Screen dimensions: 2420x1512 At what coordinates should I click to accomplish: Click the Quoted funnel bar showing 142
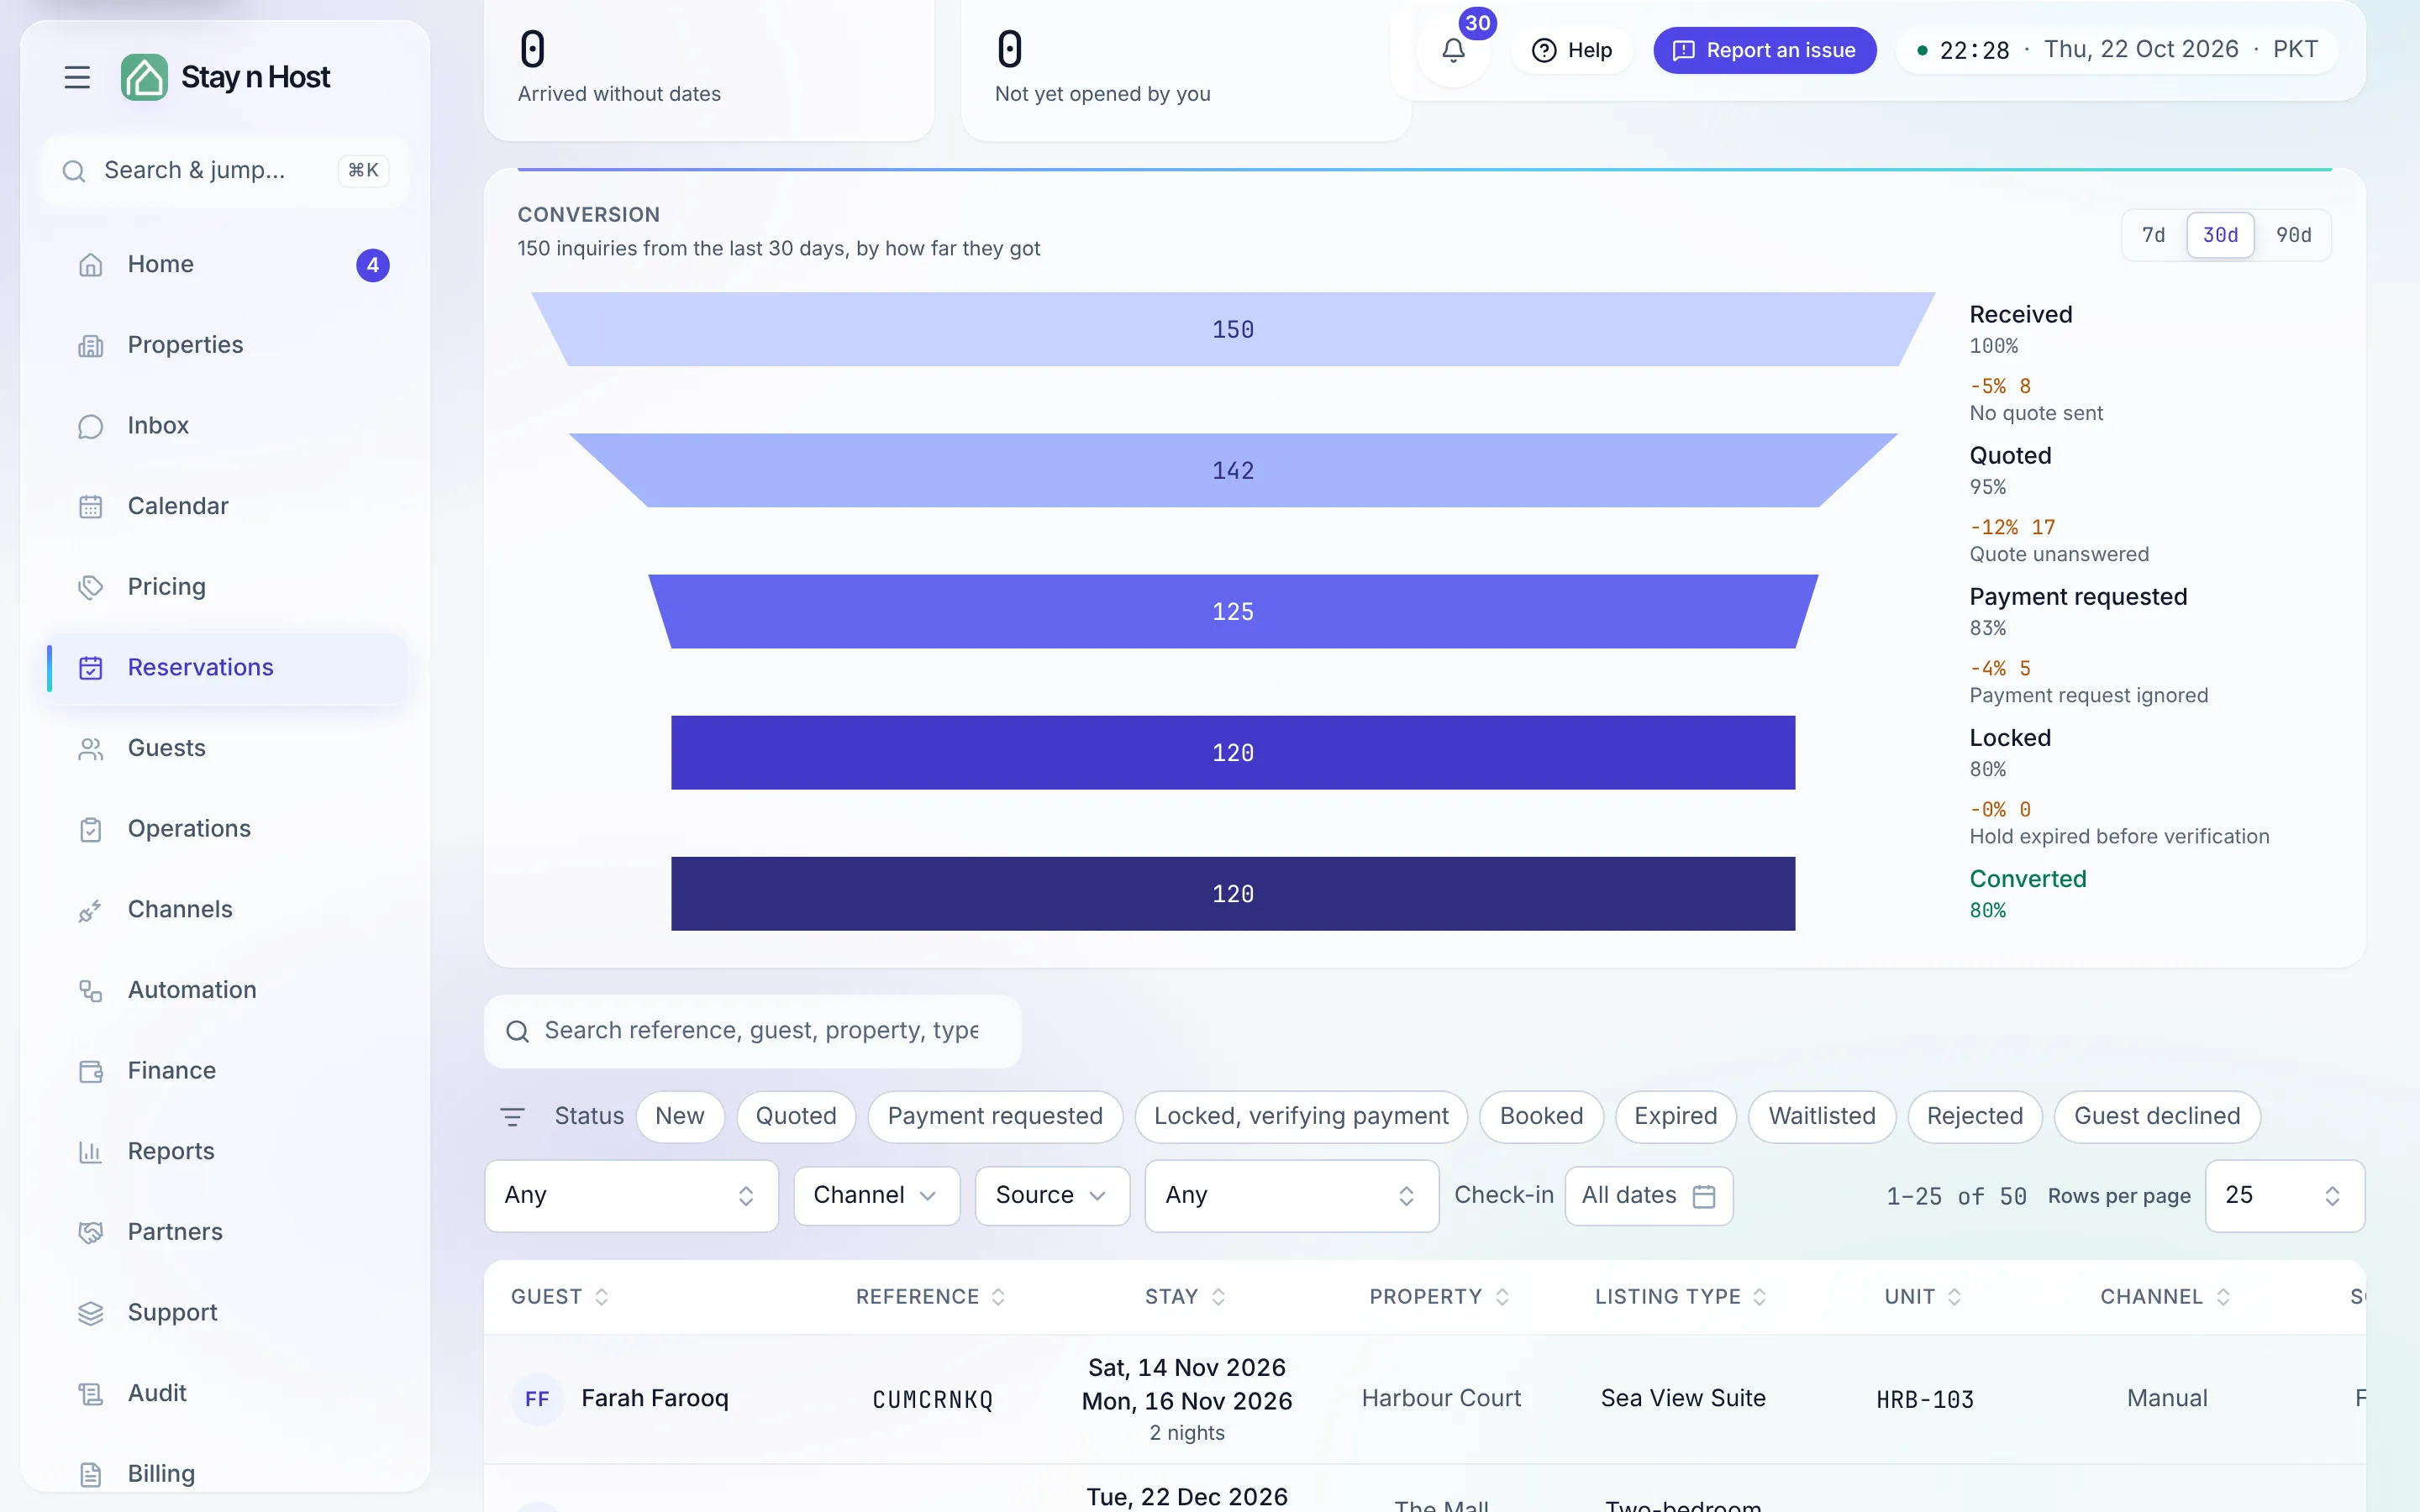(1233, 470)
